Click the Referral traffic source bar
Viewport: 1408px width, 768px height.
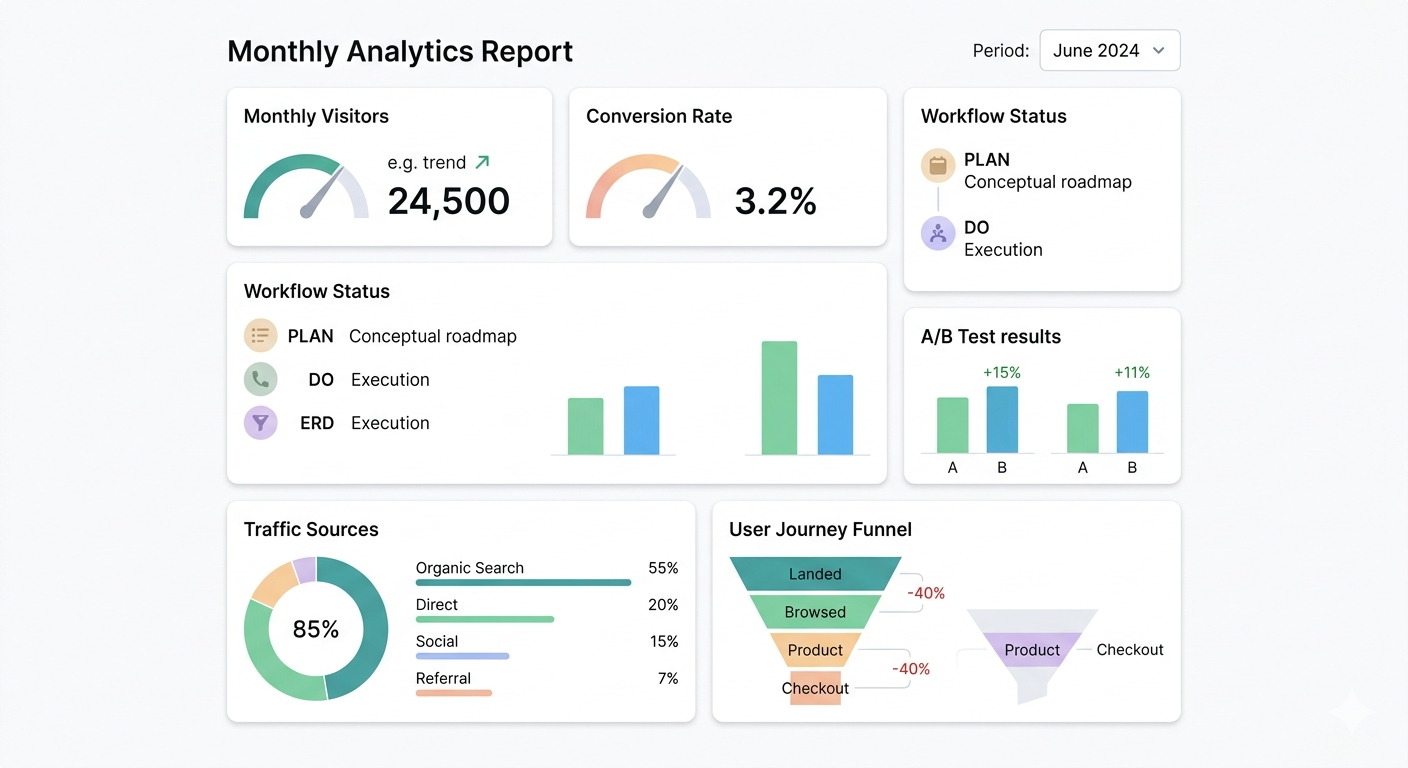point(453,692)
